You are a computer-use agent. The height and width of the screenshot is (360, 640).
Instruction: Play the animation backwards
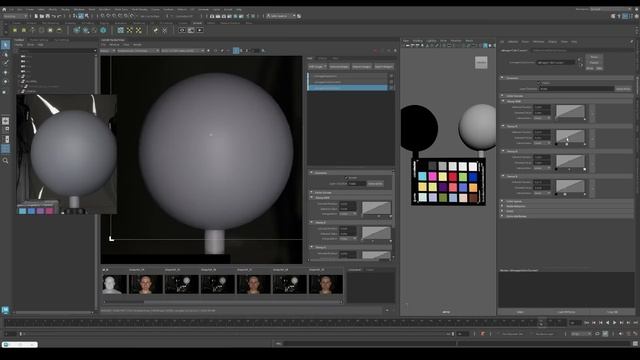(608, 323)
